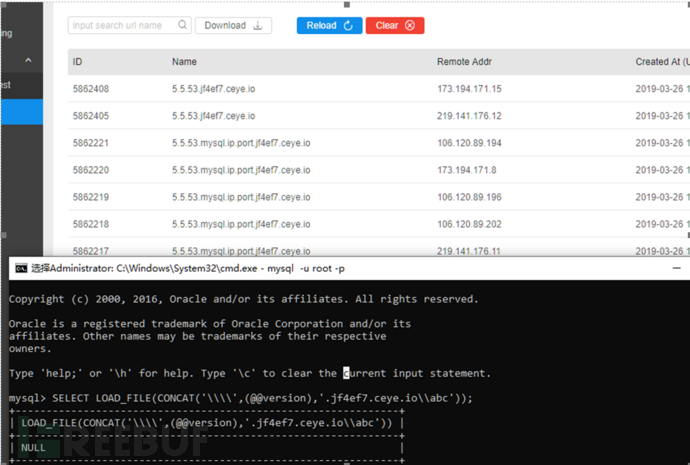This screenshot has width=690, height=465.
Task: Select the highlighted blue sidebar item
Action: (22, 112)
